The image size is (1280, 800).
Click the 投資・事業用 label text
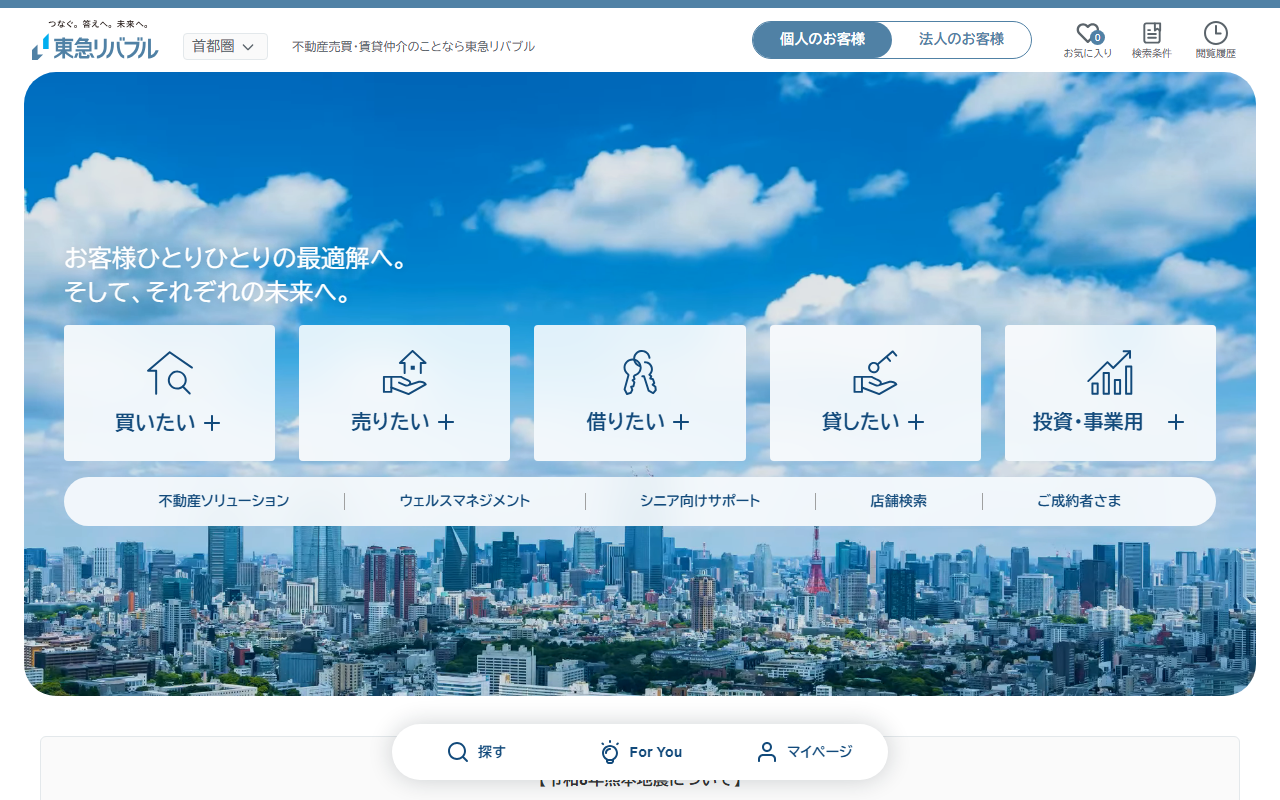point(1088,422)
